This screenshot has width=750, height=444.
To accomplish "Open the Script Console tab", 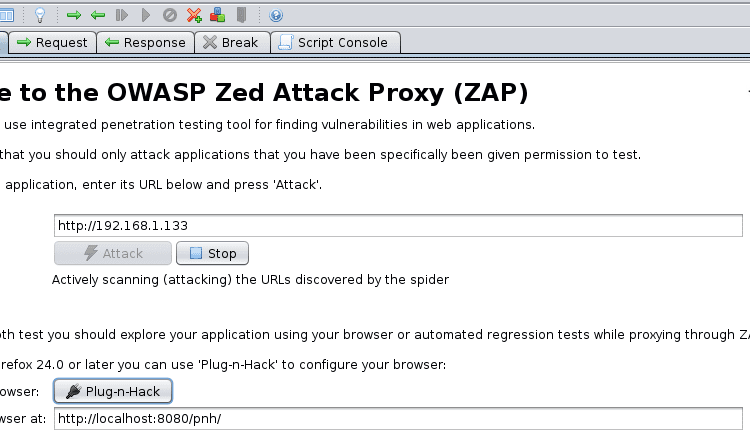I will [335, 43].
